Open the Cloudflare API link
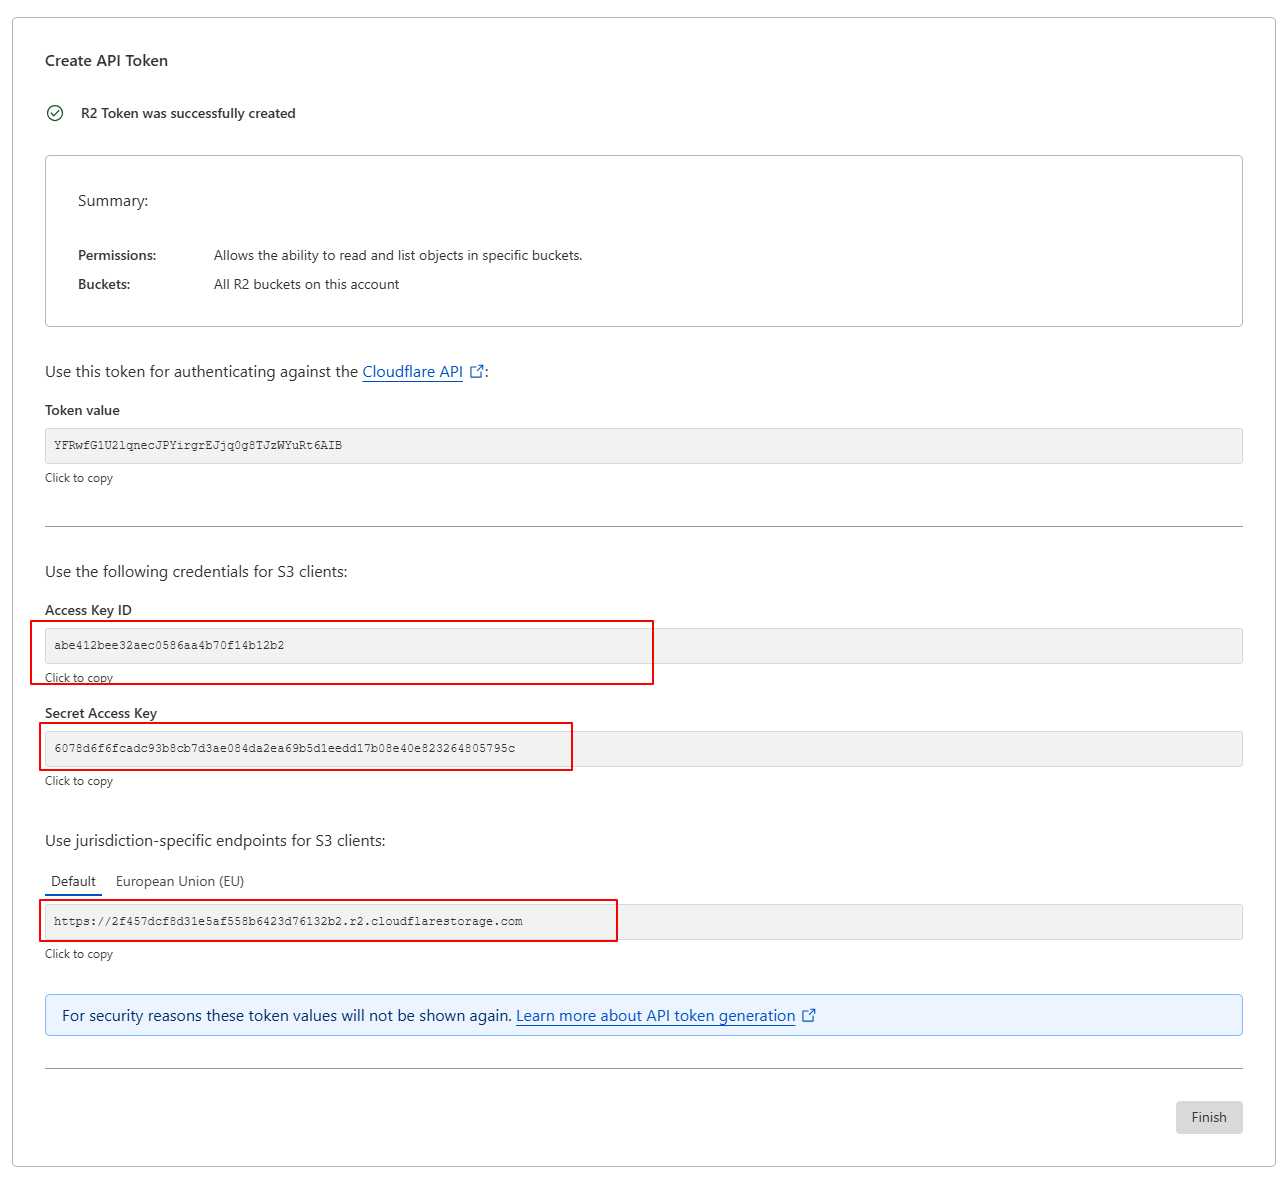The width and height of the screenshot is (1288, 1178). [x=412, y=371]
